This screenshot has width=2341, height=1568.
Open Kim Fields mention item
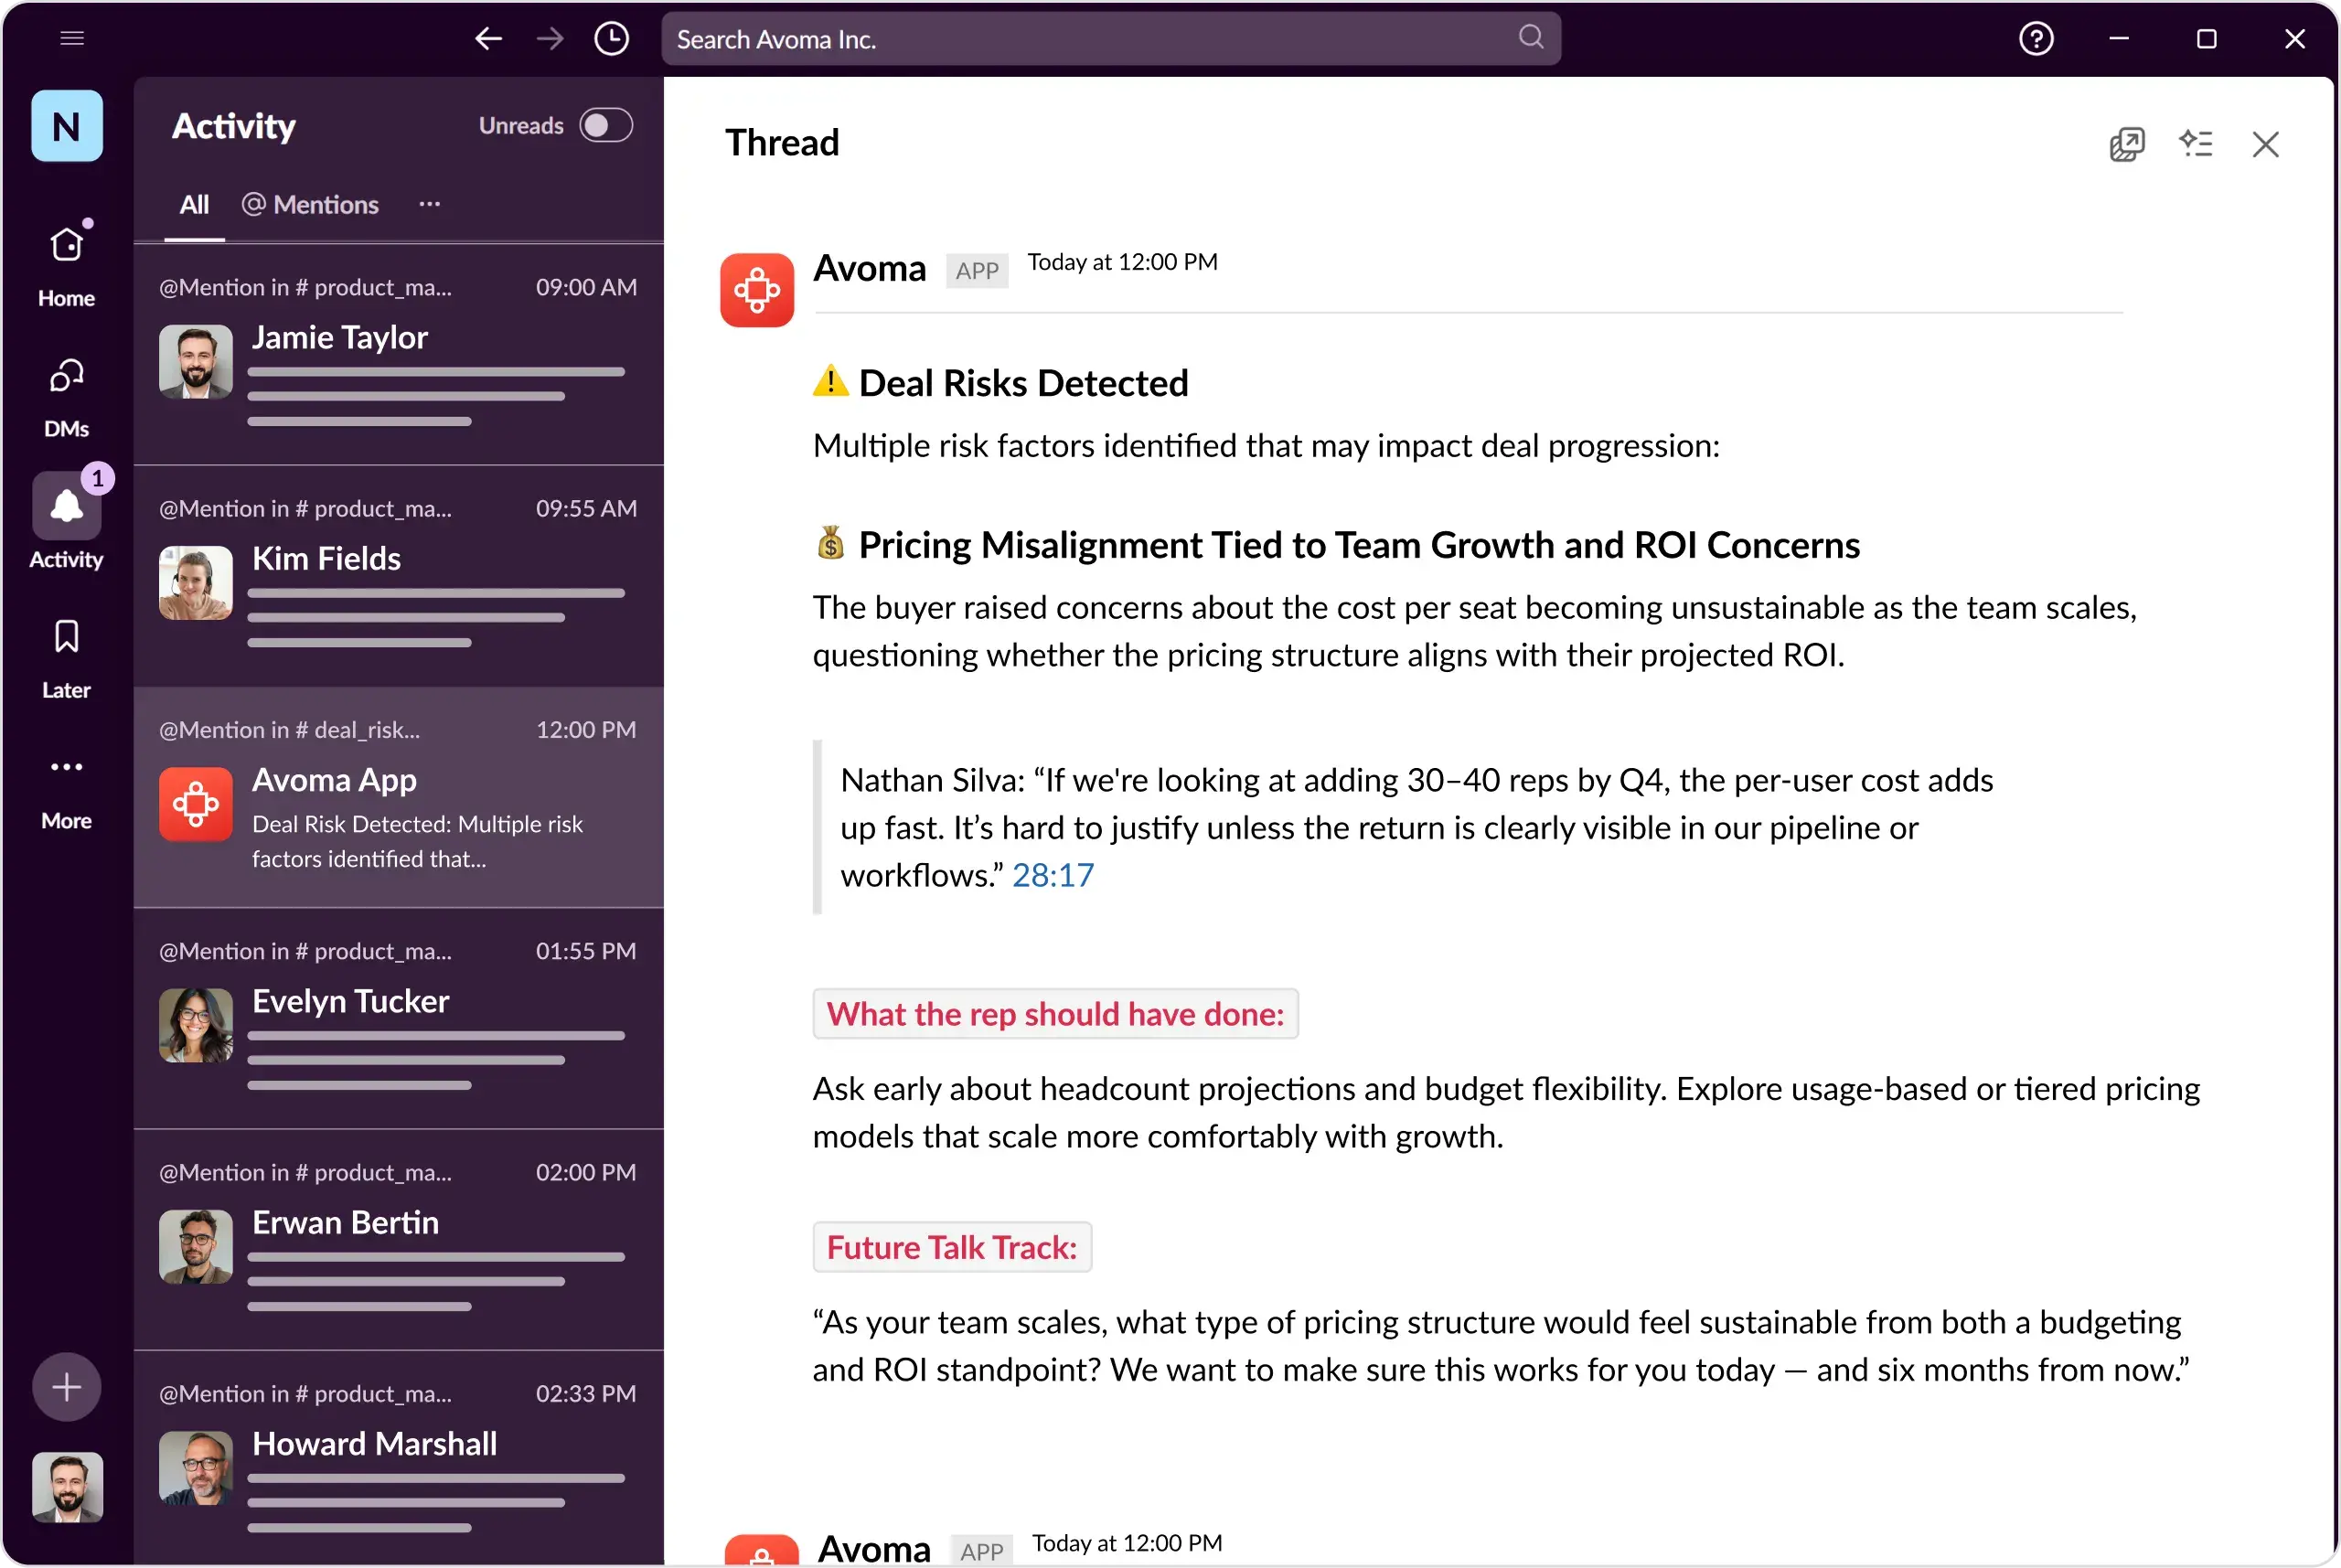click(x=398, y=577)
